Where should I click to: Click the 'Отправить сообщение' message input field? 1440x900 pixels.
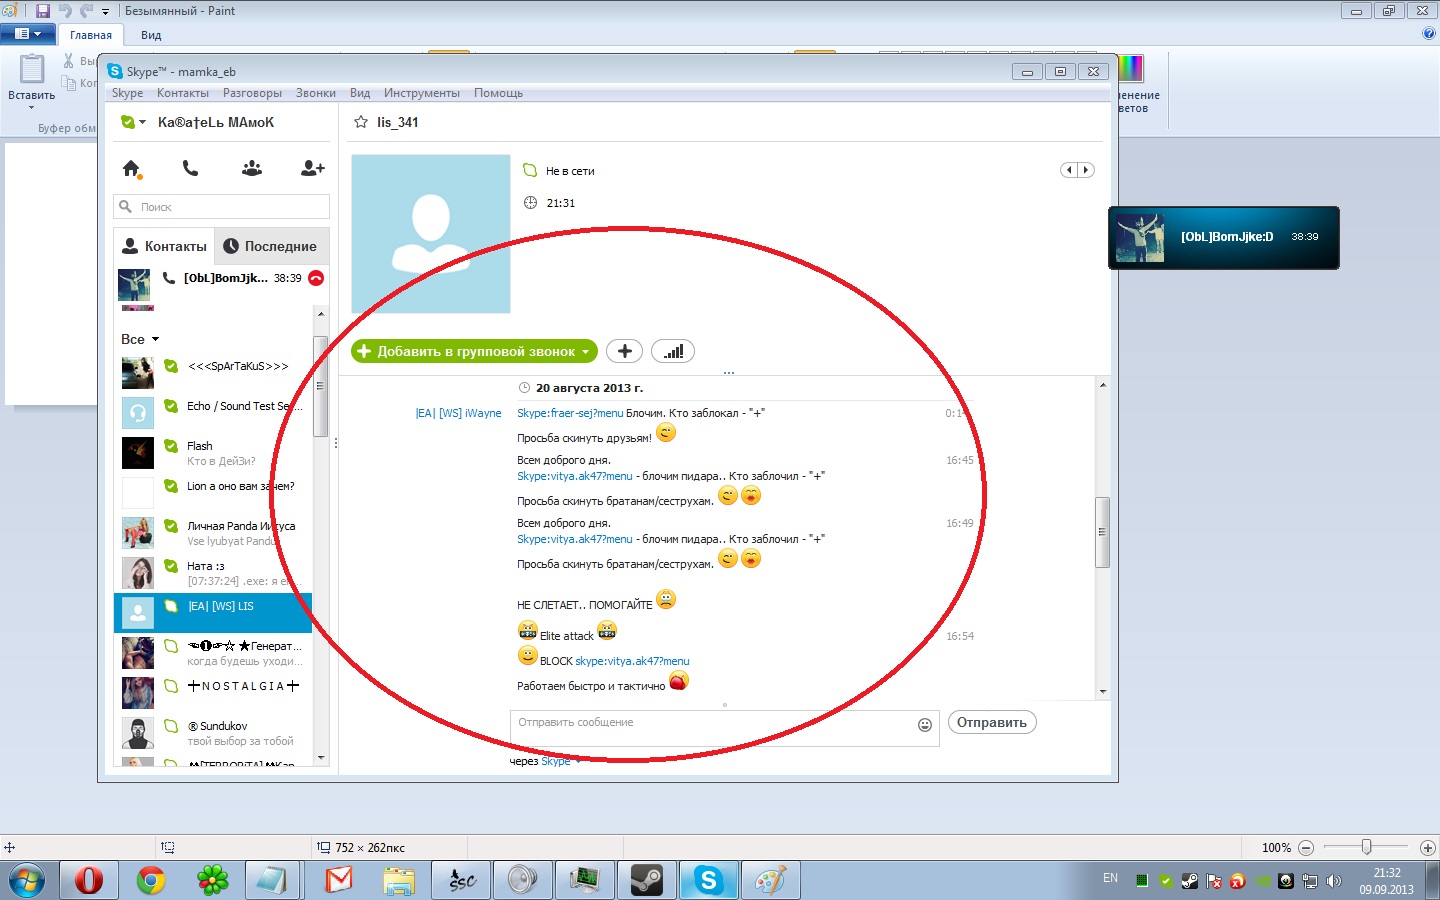click(x=725, y=727)
